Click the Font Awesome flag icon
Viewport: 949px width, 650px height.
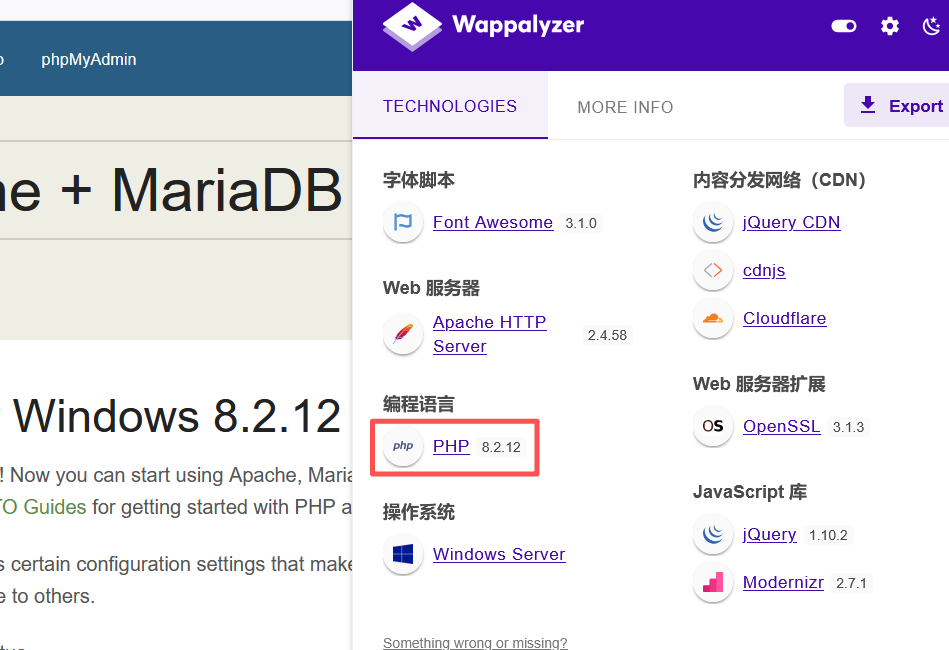403,222
